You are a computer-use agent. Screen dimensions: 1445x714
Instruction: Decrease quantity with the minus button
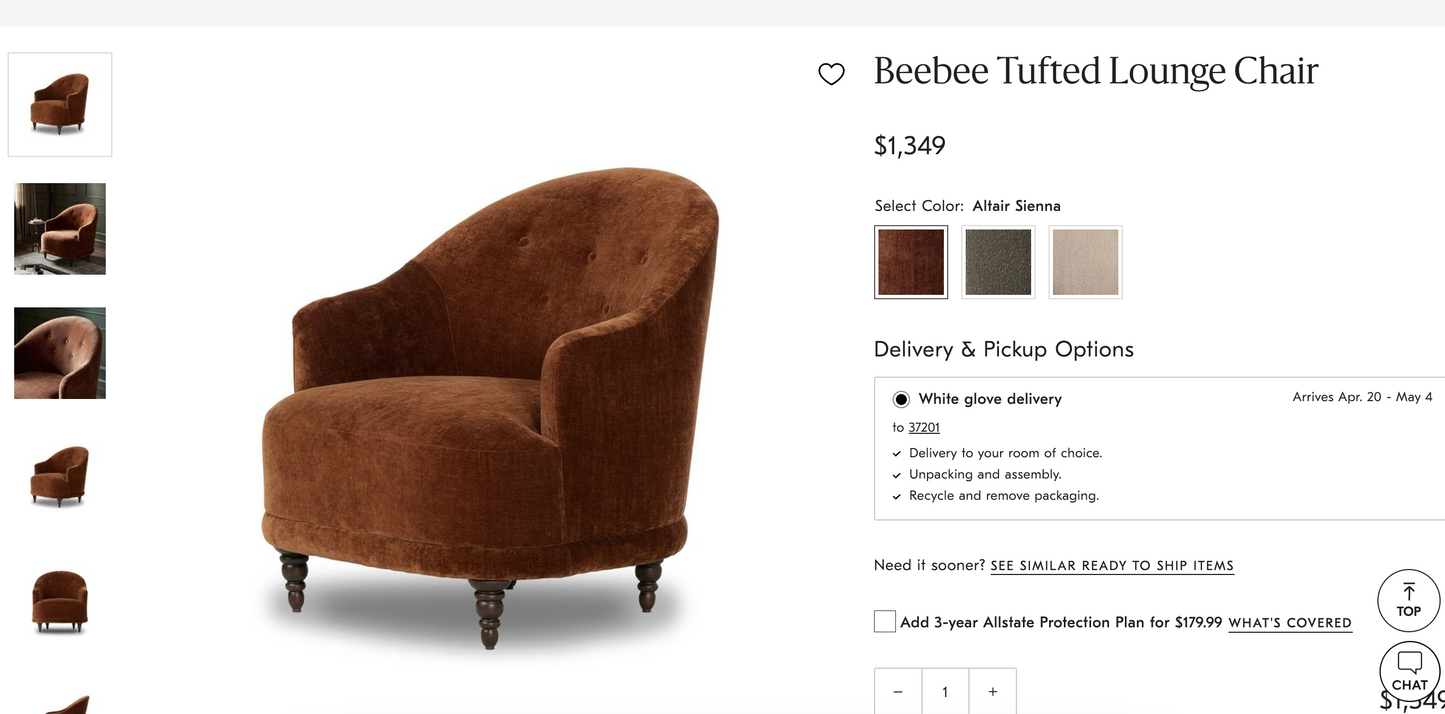[898, 691]
